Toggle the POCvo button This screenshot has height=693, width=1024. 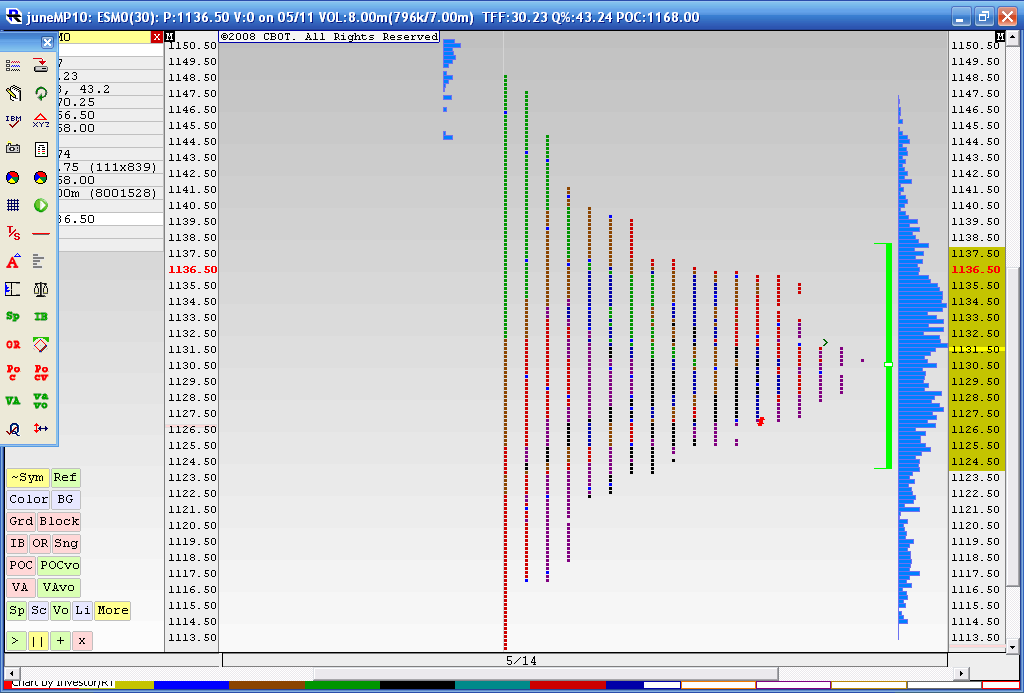59,566
